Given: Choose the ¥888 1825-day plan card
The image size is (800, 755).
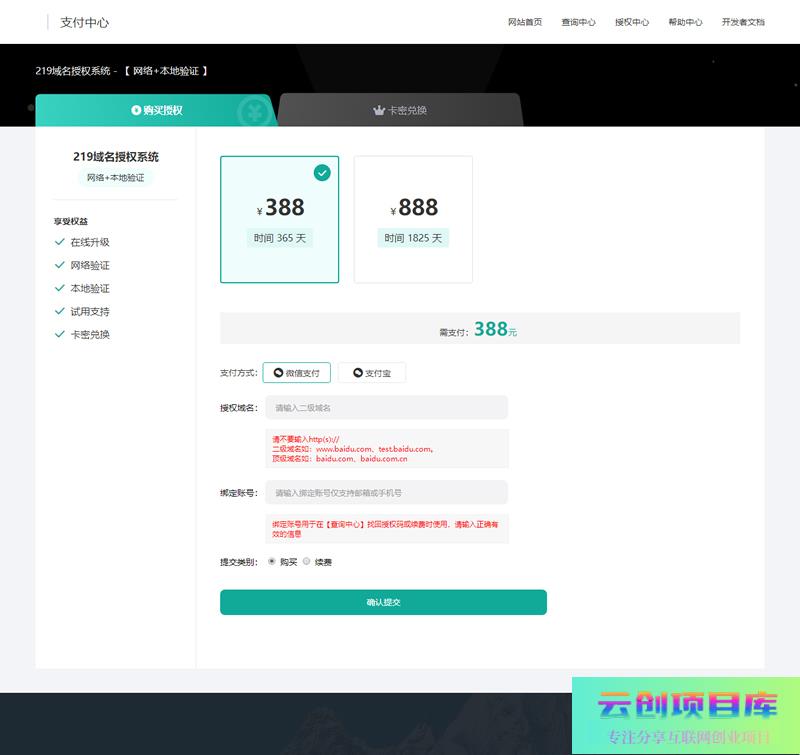Looking at the screenshot, I should tap(413, 219).
